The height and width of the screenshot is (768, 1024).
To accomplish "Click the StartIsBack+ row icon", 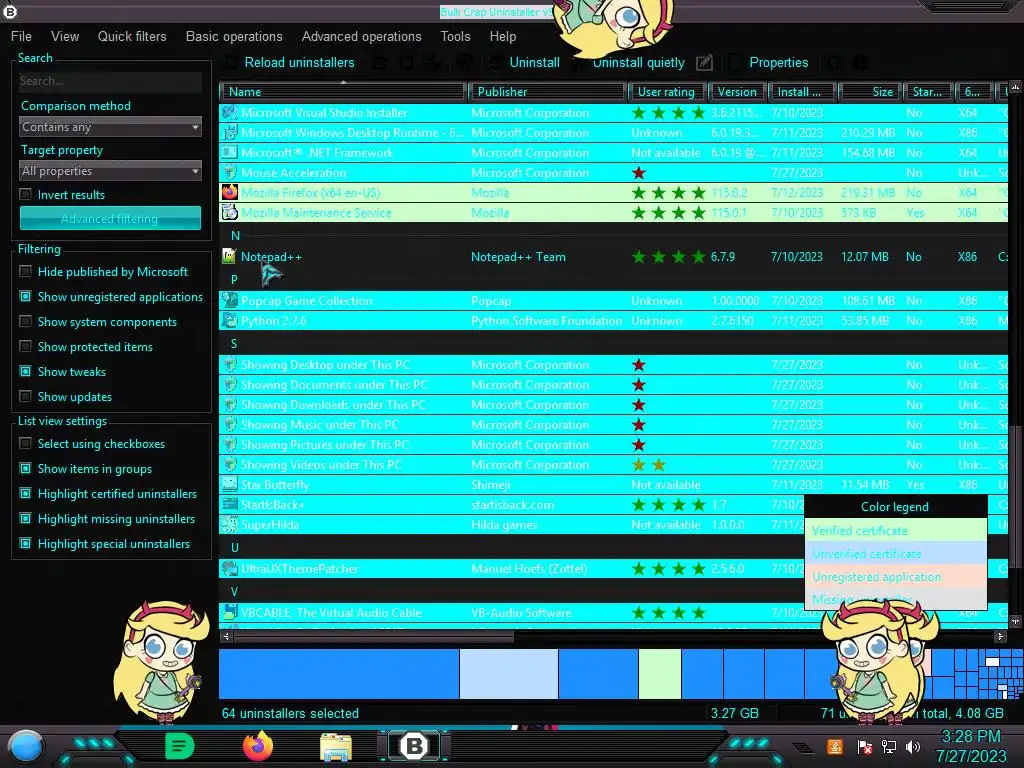I will [x=229, y=504].
